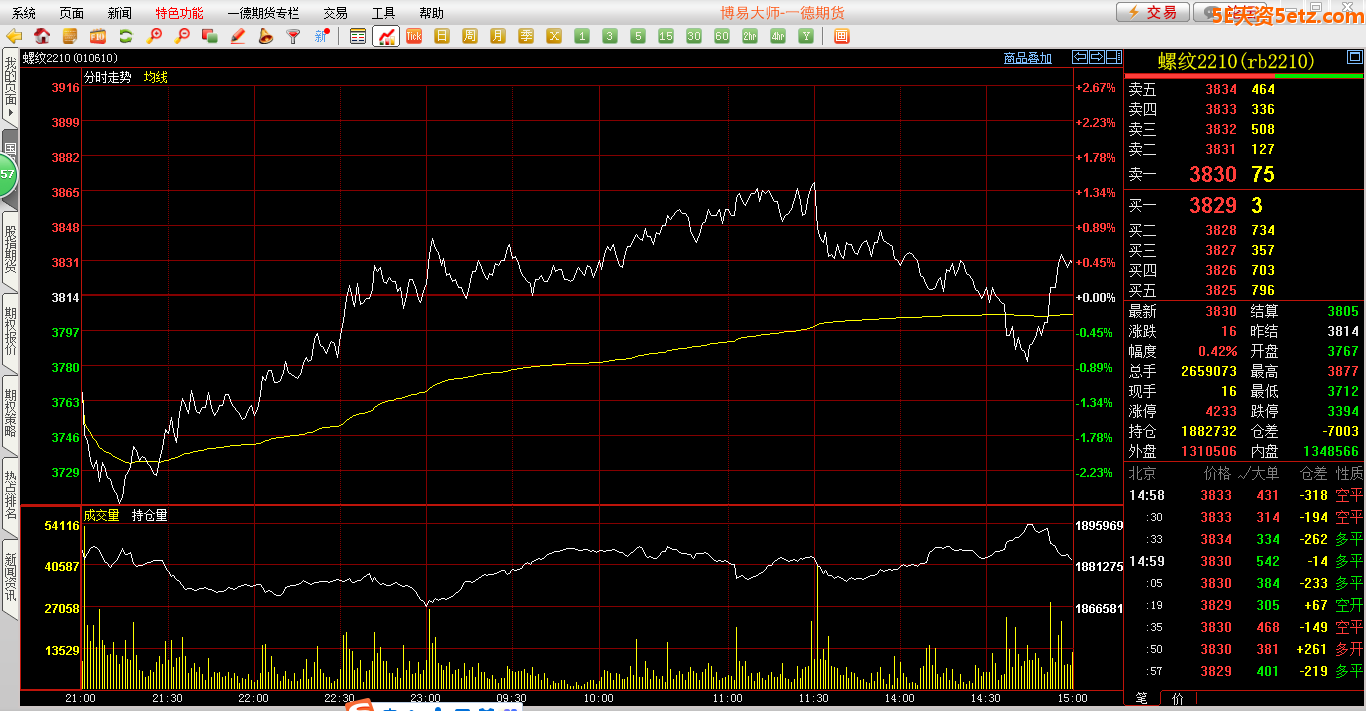The height and width of the screenshot is (711, 1366).
Task: Click the yellow 均线 legend label
Action: (156, 77)
